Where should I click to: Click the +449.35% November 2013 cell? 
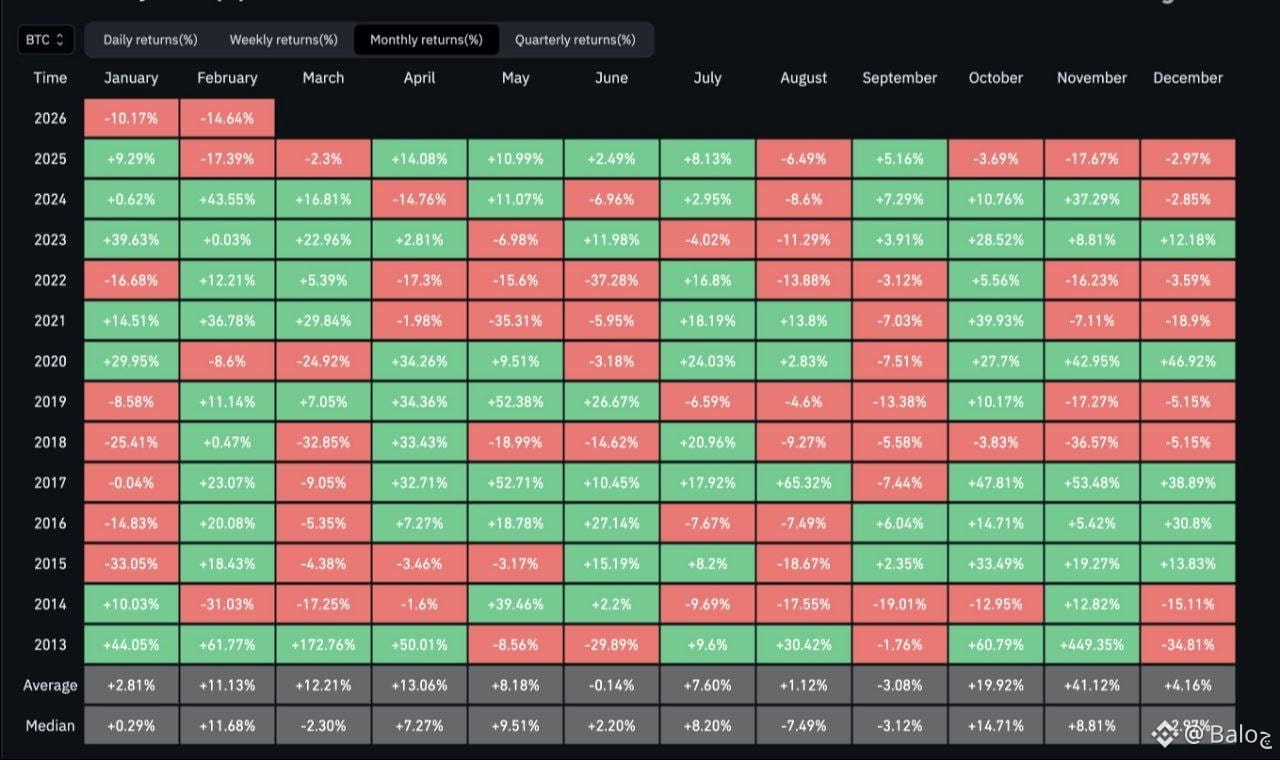click(1092, 645)
